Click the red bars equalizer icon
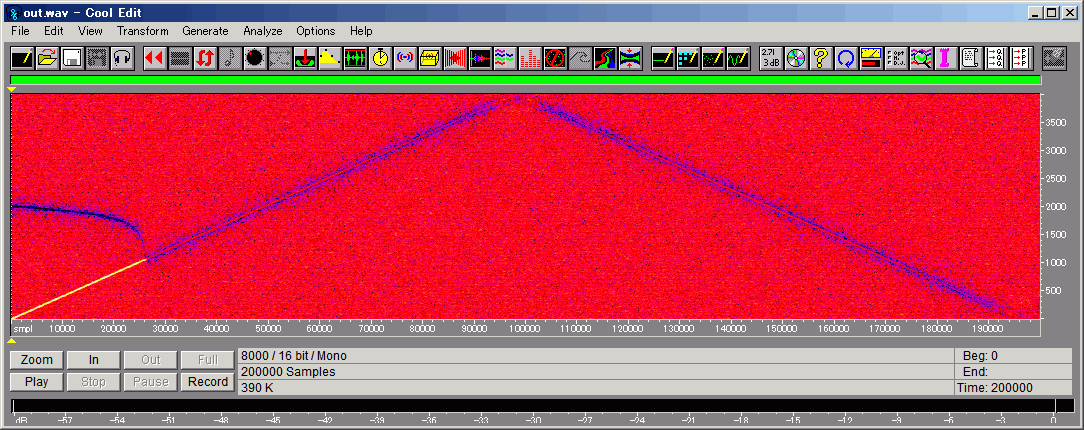The height and width of the screenshot is (430, 1084). (x=530, y=58)
